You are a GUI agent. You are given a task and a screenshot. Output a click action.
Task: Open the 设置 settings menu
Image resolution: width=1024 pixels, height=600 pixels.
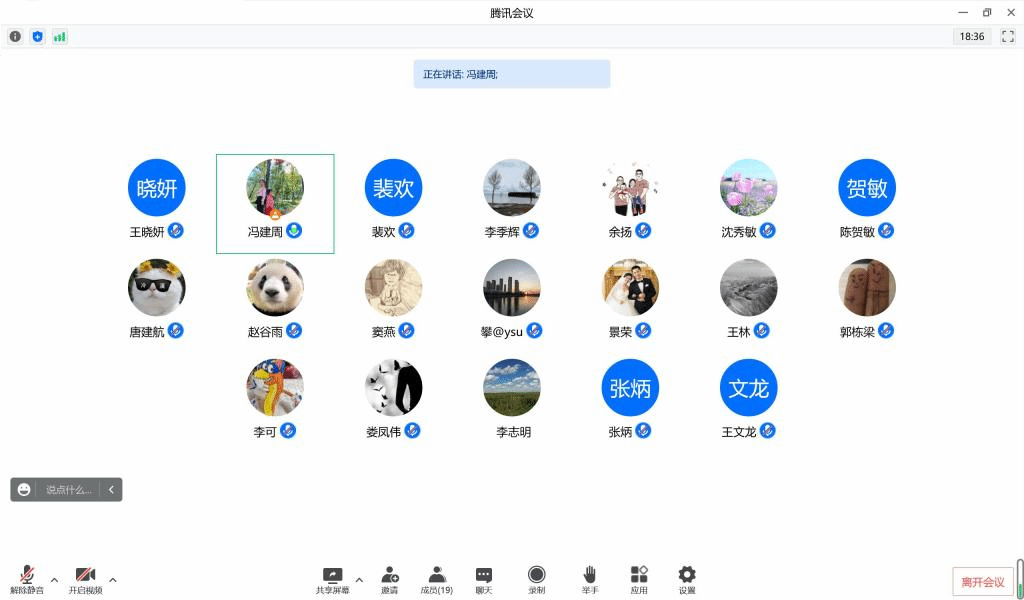coord(687,578)
